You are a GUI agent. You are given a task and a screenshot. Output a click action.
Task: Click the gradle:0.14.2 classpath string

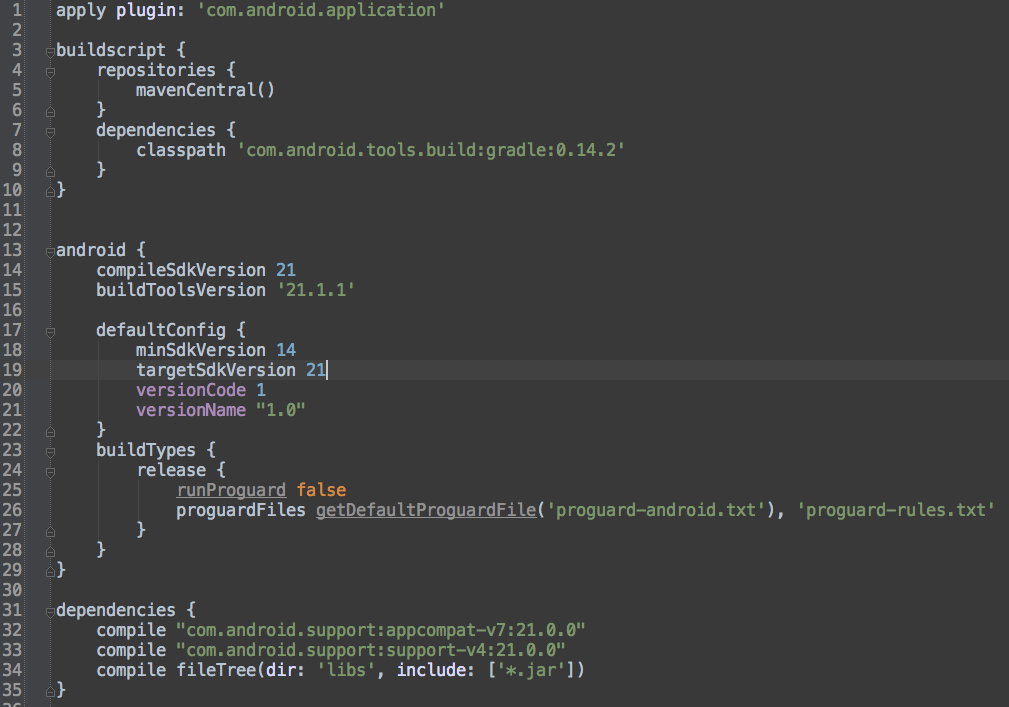431,150
